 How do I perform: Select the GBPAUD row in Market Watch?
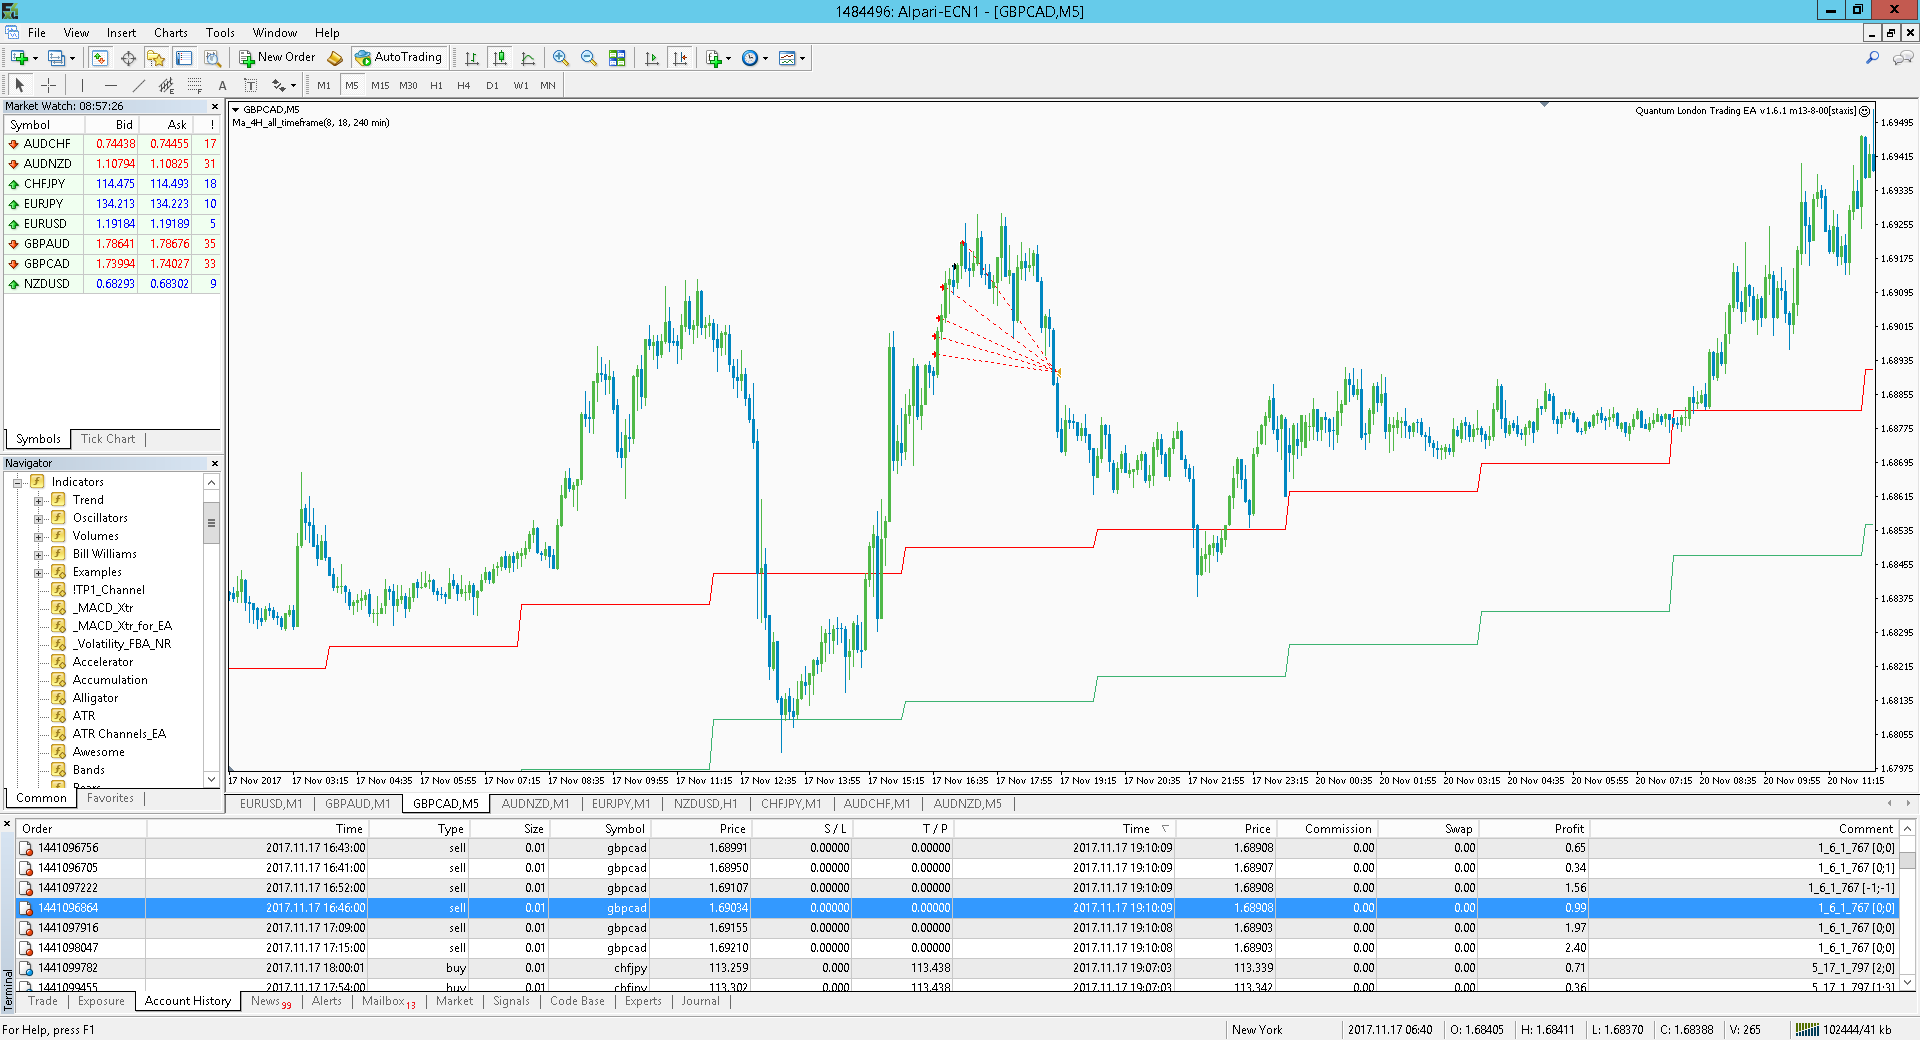tap(112, 244)
